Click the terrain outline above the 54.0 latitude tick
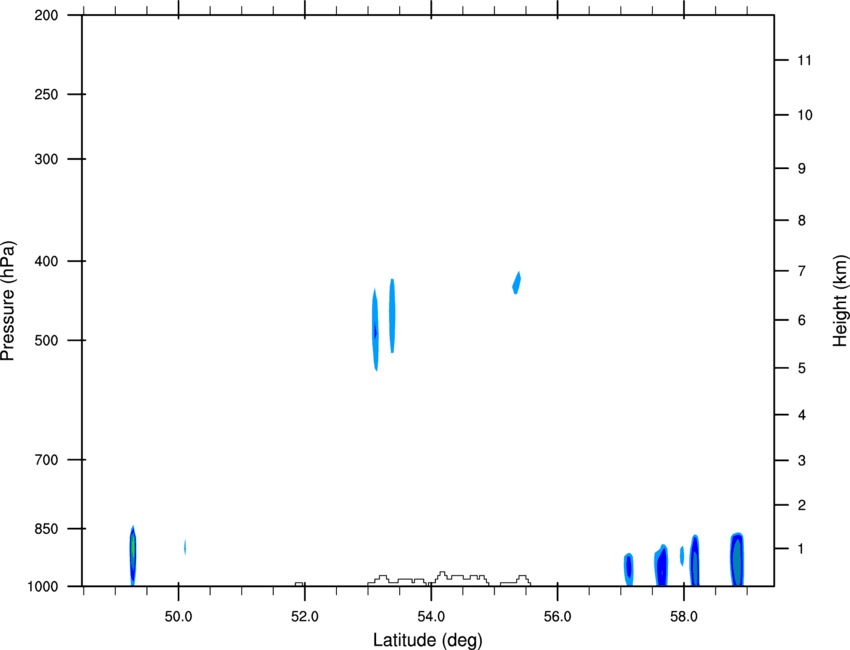 [428, 578]
